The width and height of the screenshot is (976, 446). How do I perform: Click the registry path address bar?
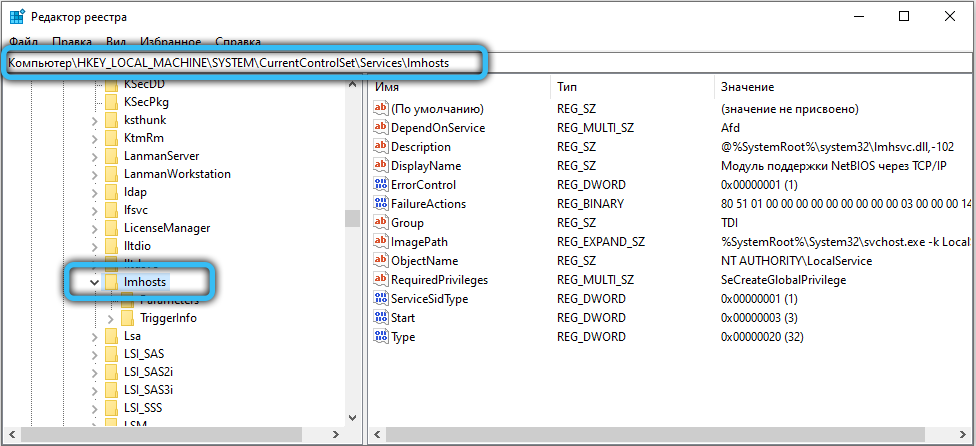coord(600,63)
